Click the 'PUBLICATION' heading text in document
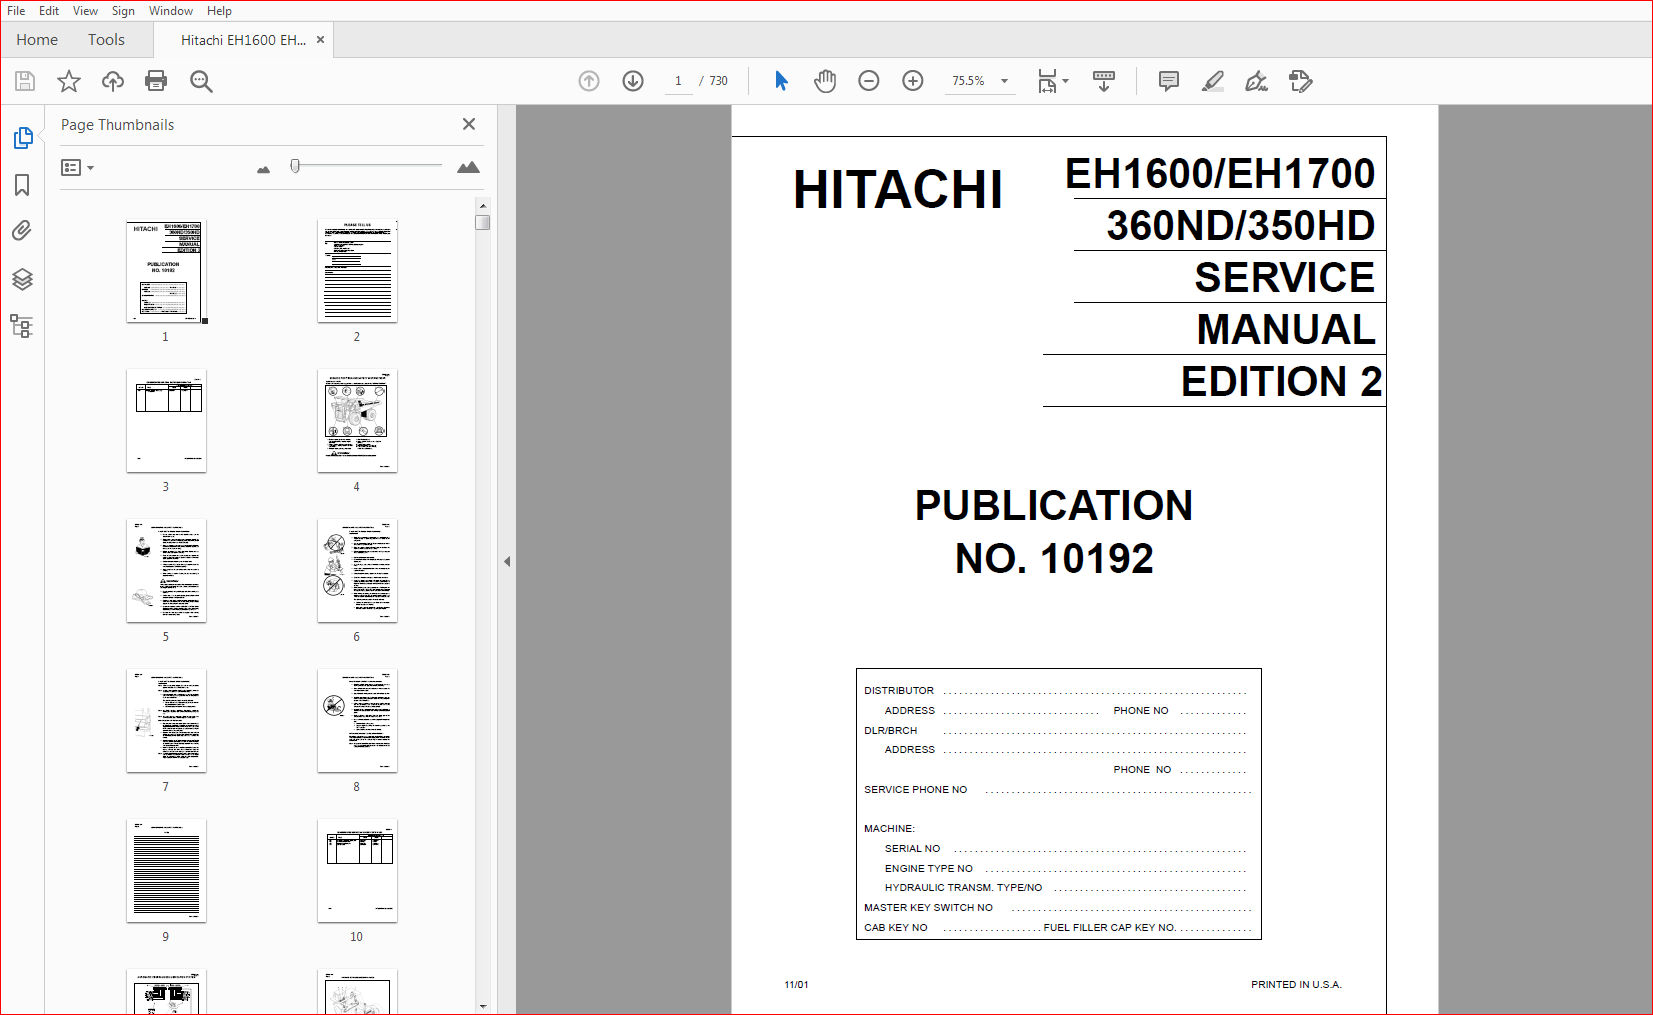Viewport: 1653px width, 1015px height. point(1054,506)
